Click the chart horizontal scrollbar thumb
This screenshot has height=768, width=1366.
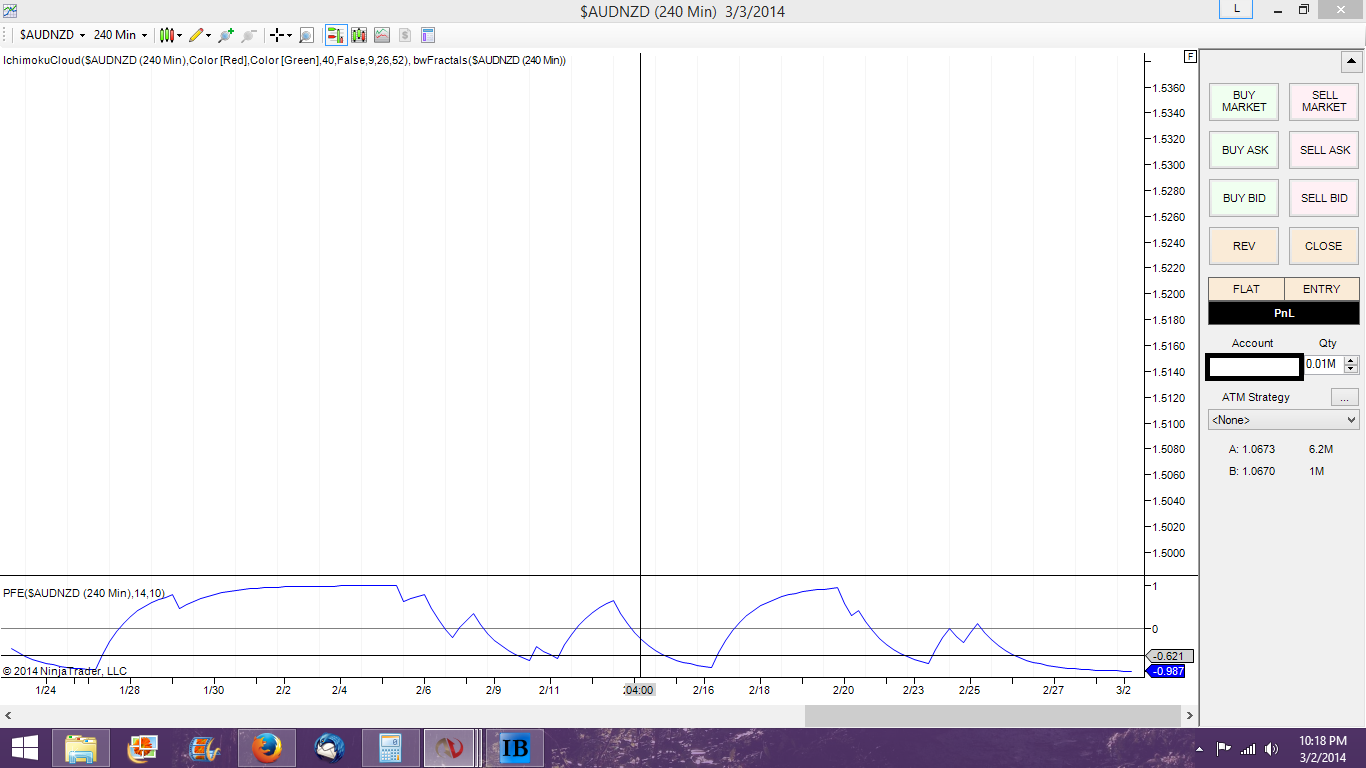pyautogui.click(x=993, y=716)
